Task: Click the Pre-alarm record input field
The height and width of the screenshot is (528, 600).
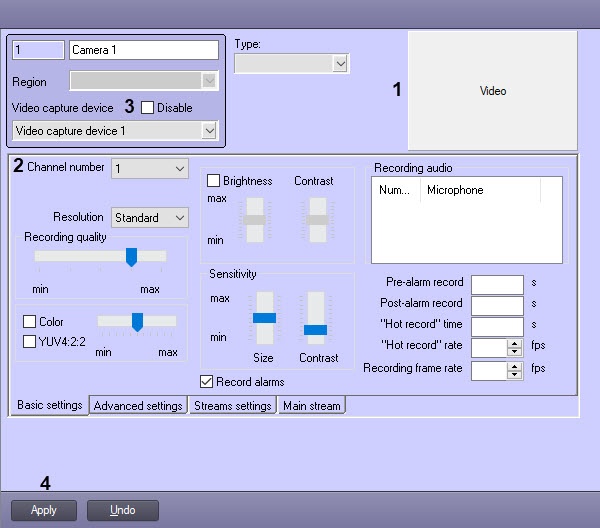Action: [x=497, y=283]
